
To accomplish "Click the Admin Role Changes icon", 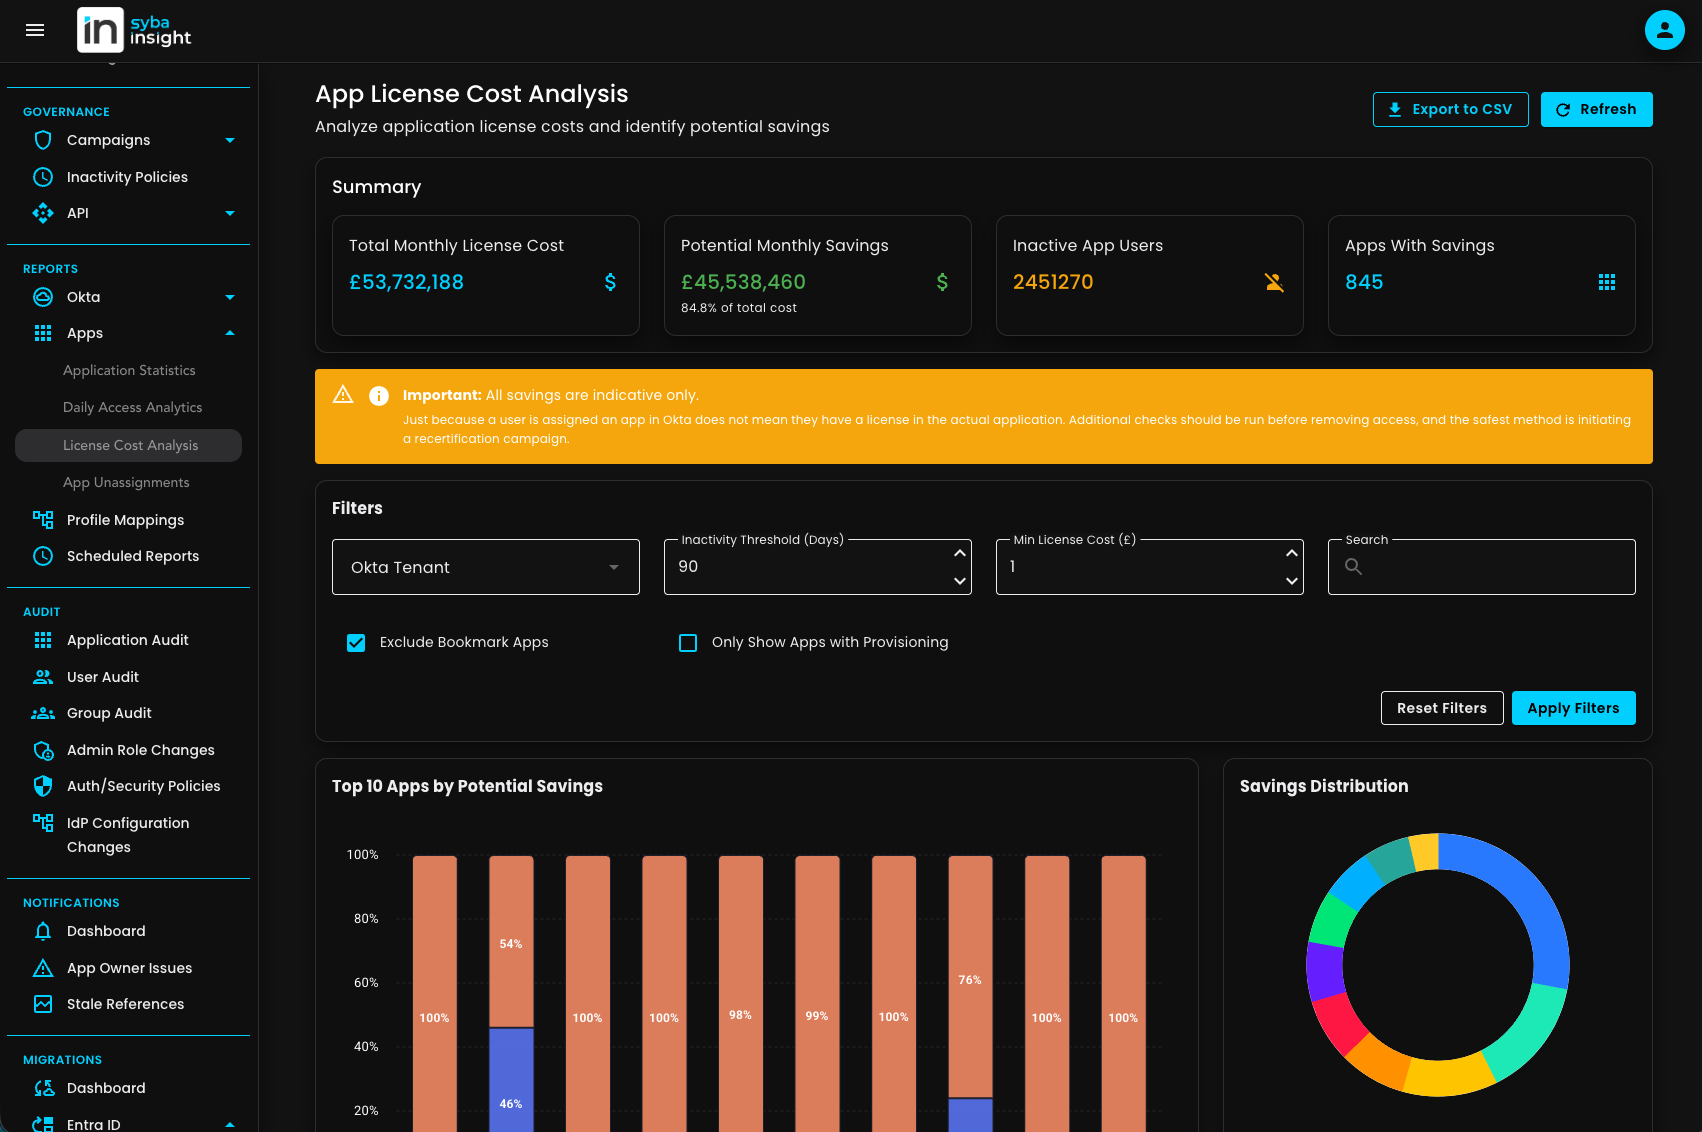I will point(43,750).
